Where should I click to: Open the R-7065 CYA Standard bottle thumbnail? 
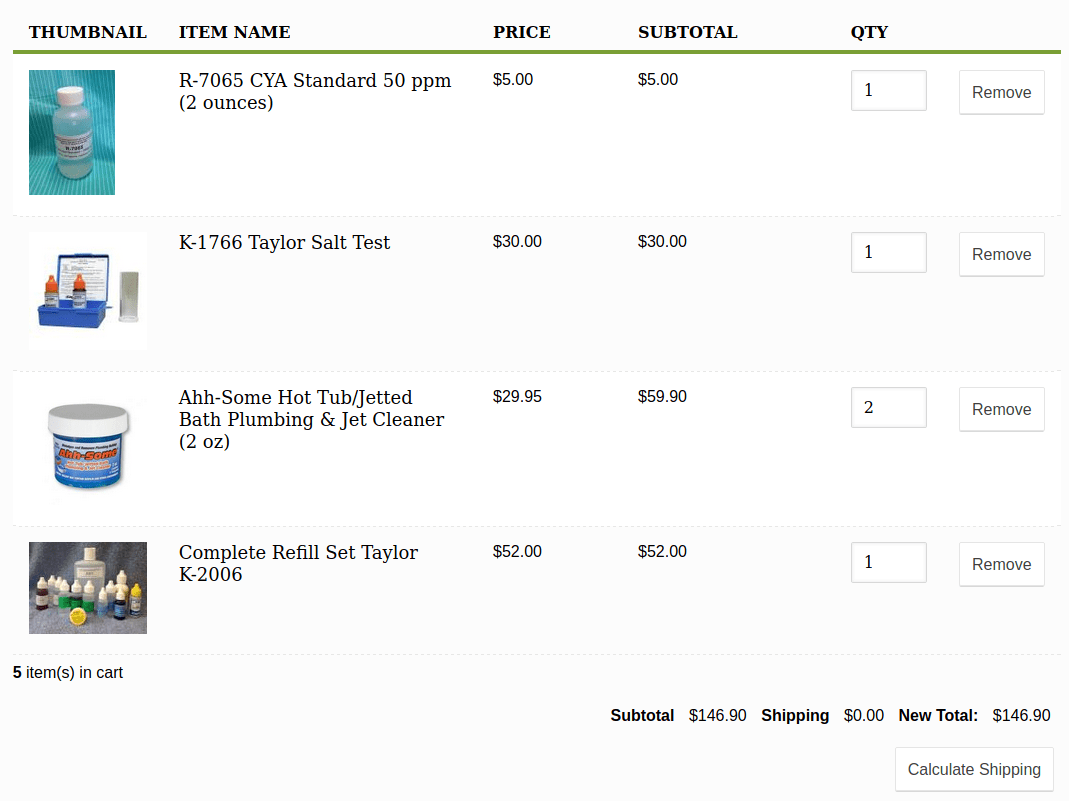(72, 132)
